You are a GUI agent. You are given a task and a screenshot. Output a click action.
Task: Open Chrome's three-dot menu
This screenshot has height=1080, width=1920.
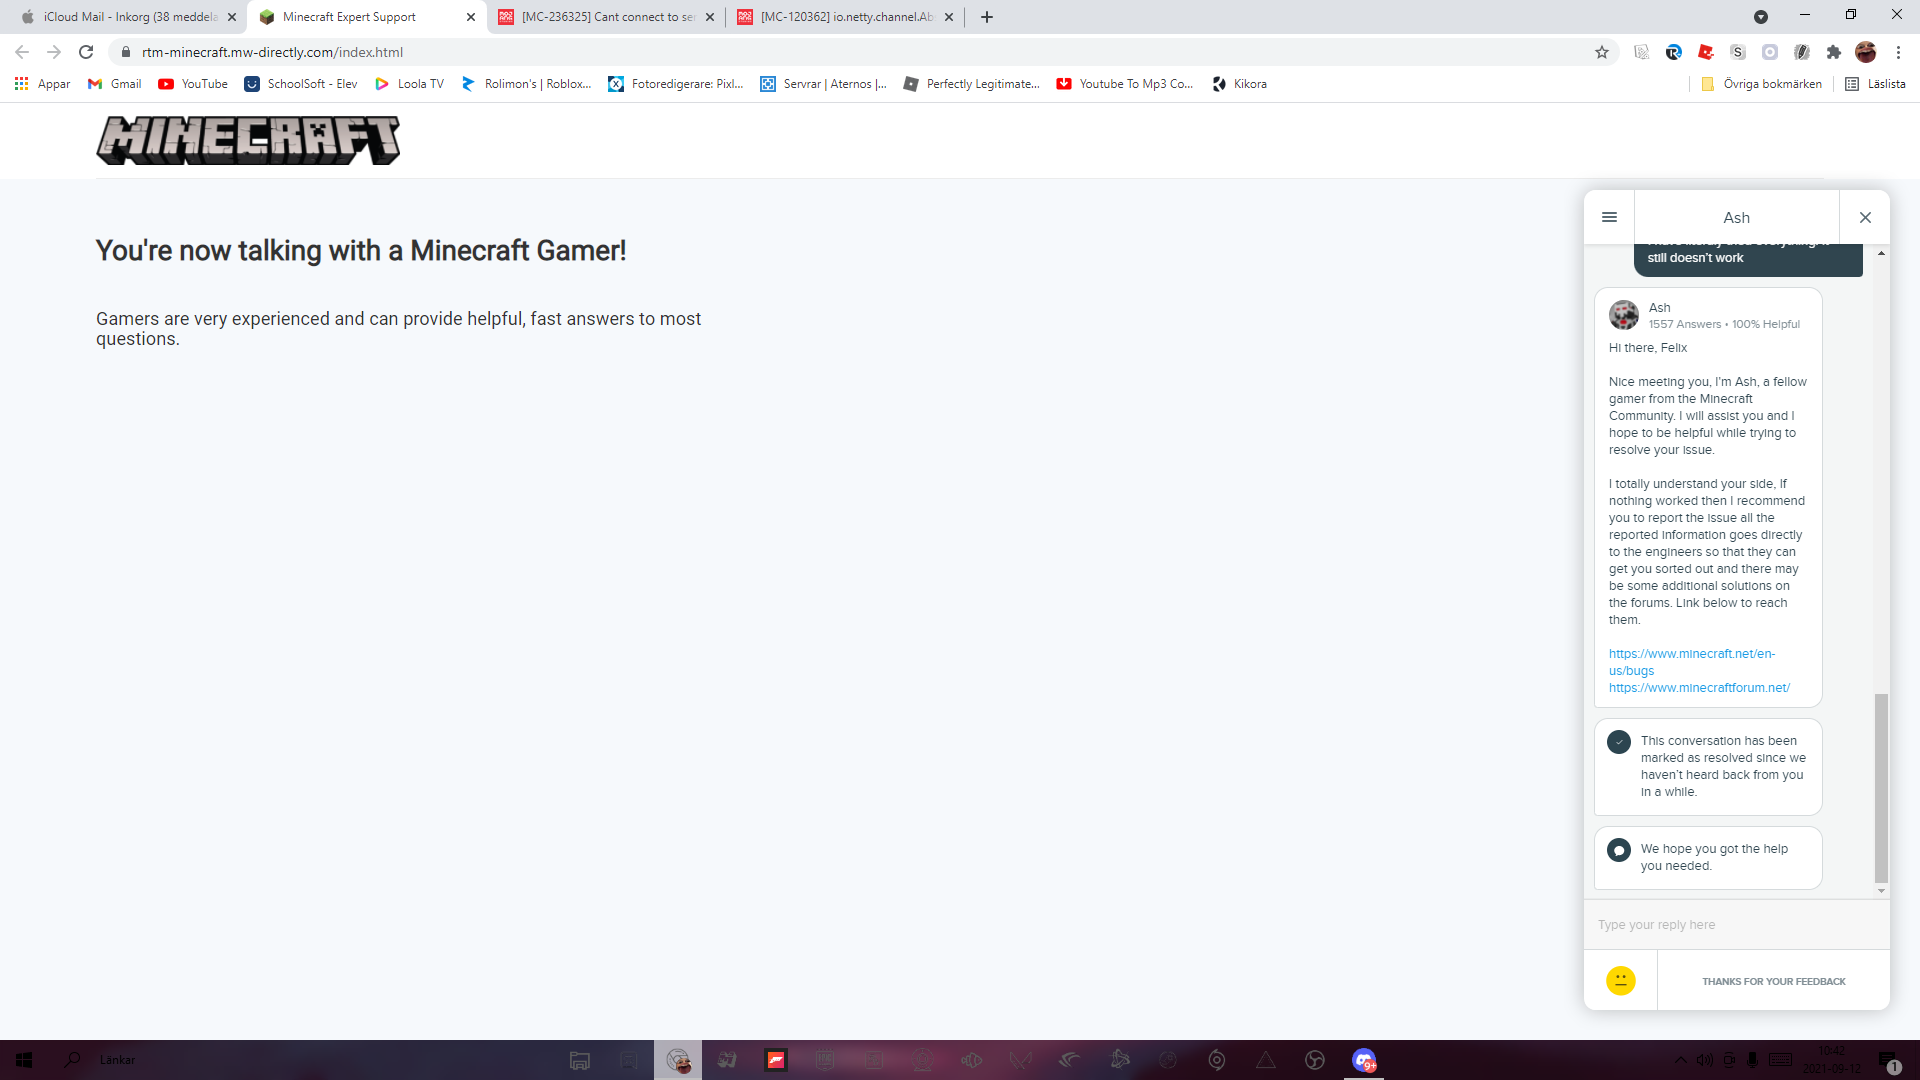click(1898, 52)
